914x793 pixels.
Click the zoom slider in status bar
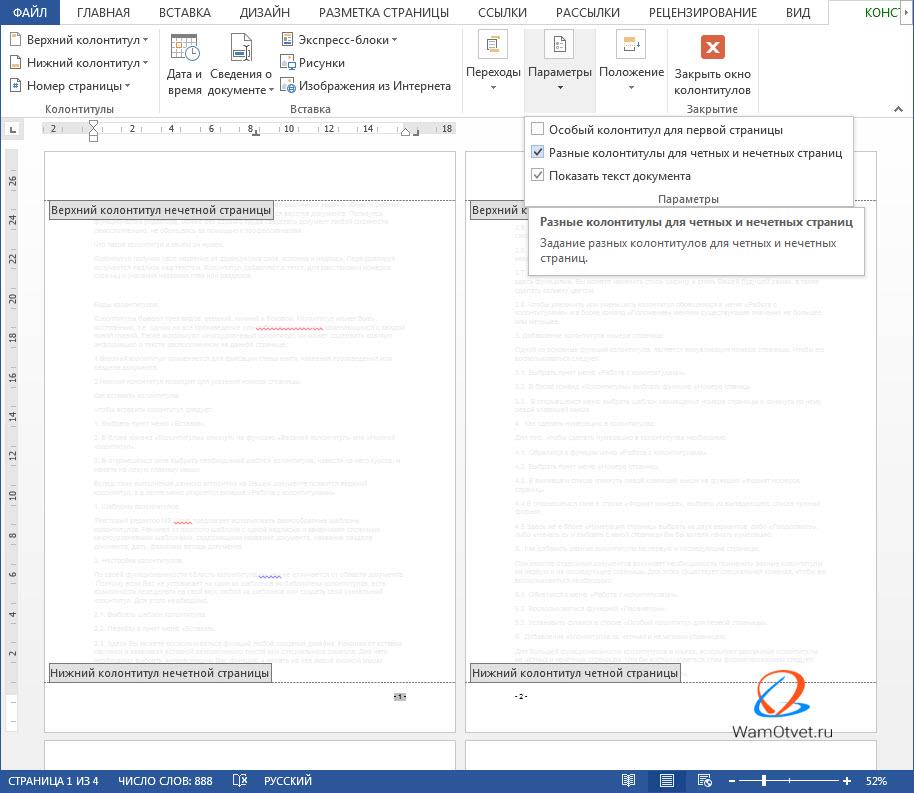point(765,780)
